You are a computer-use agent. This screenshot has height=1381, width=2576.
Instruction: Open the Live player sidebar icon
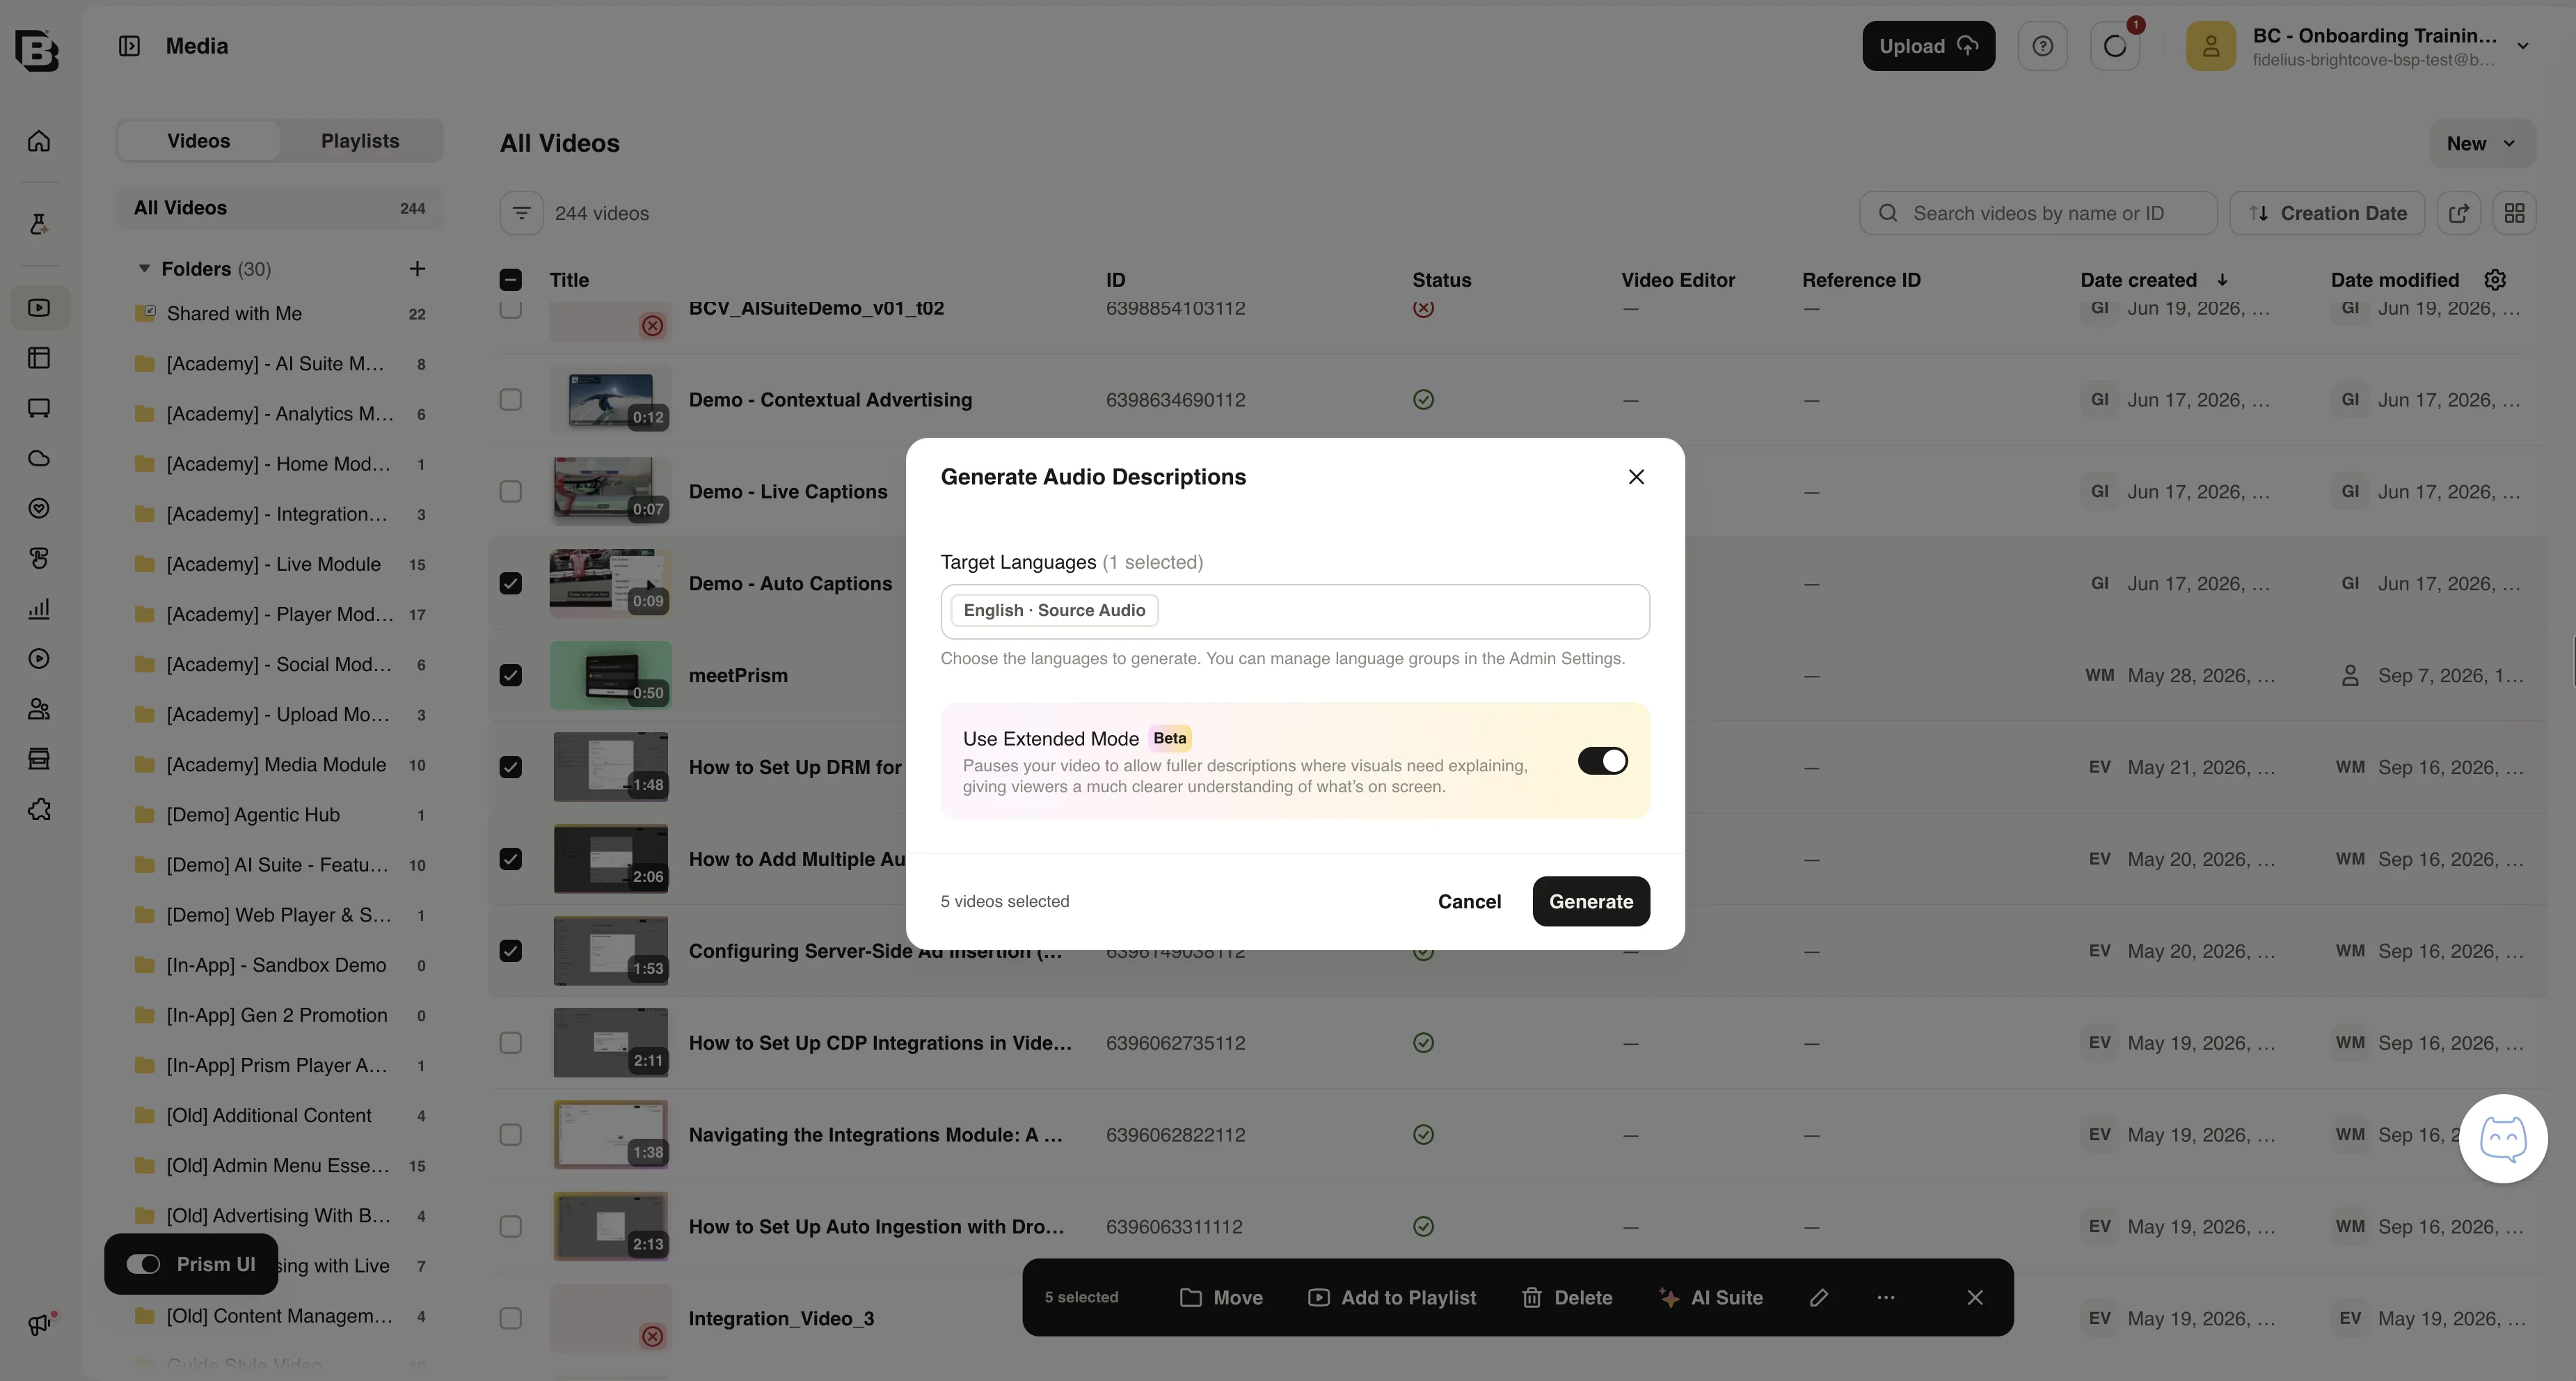tap(39, 659)
